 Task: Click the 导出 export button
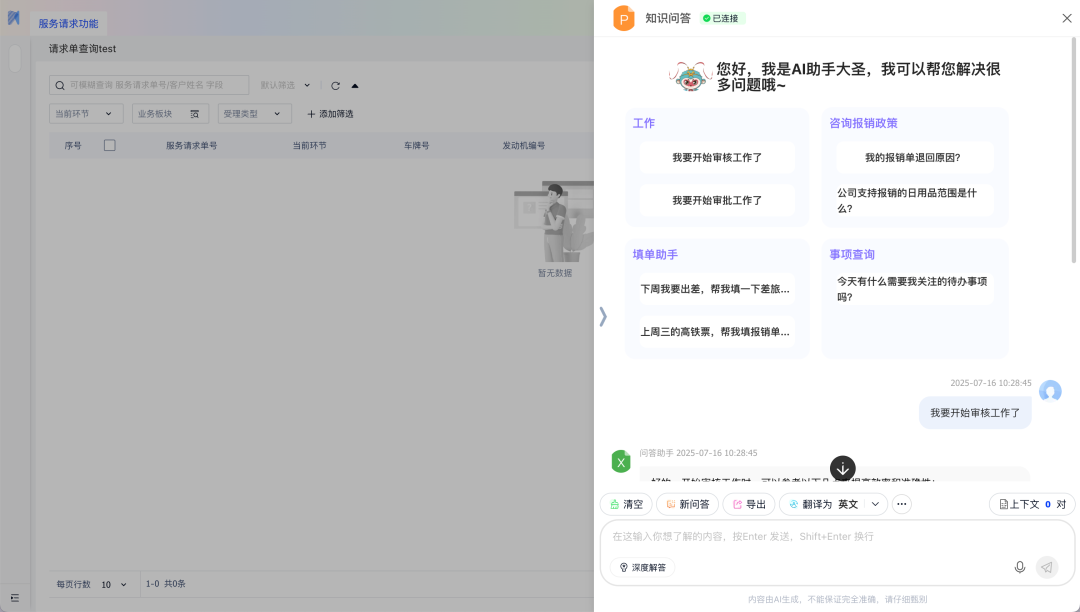pos(748,504)
